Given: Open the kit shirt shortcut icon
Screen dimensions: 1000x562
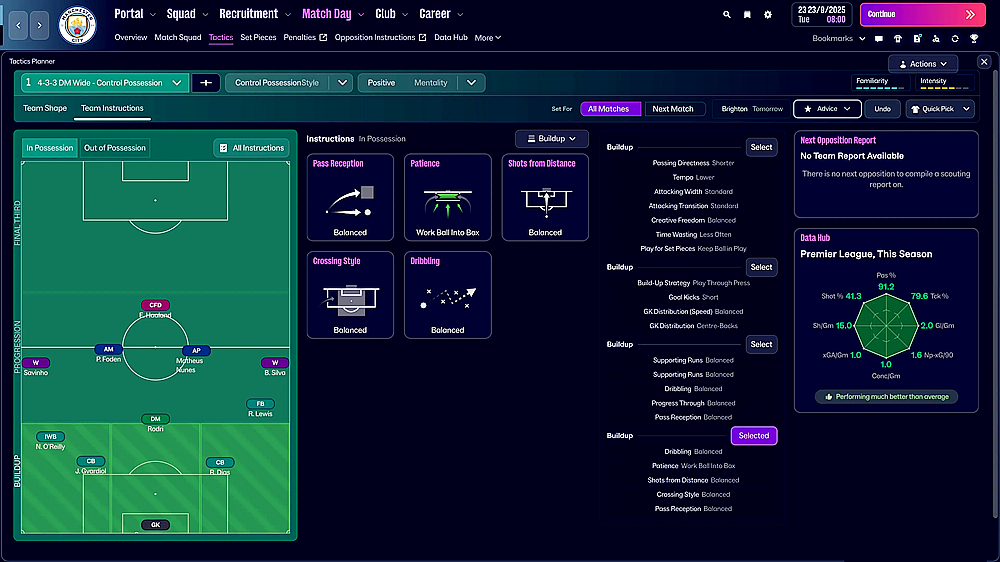Looking at the screenshot, I should coord(897,39).
